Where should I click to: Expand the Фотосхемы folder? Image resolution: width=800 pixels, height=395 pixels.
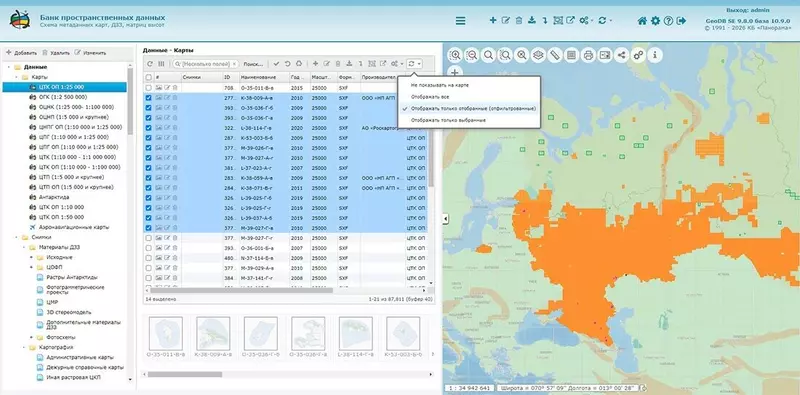(31, 337)
